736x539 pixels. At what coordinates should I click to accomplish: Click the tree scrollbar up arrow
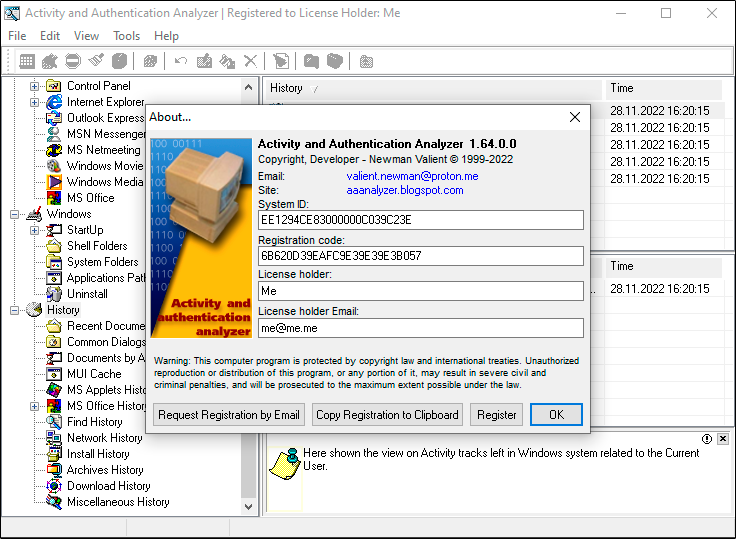(x=248, y=87)
